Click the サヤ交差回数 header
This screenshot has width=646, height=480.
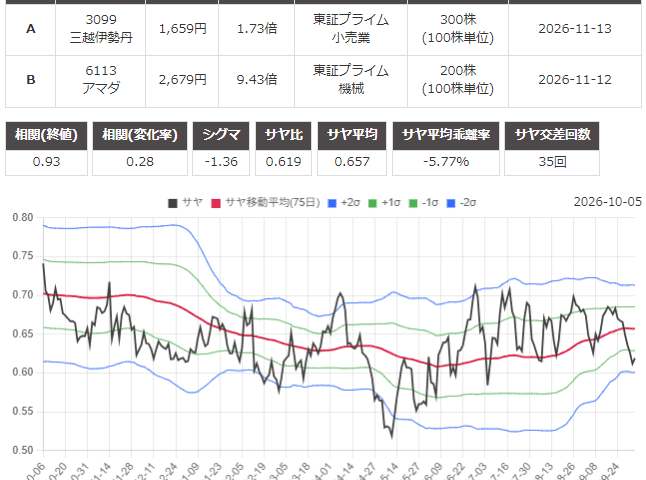[552, 135]
